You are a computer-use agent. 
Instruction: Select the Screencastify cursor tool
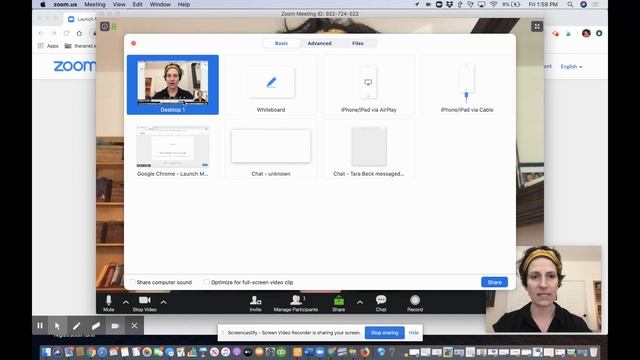tap(57, 326)
